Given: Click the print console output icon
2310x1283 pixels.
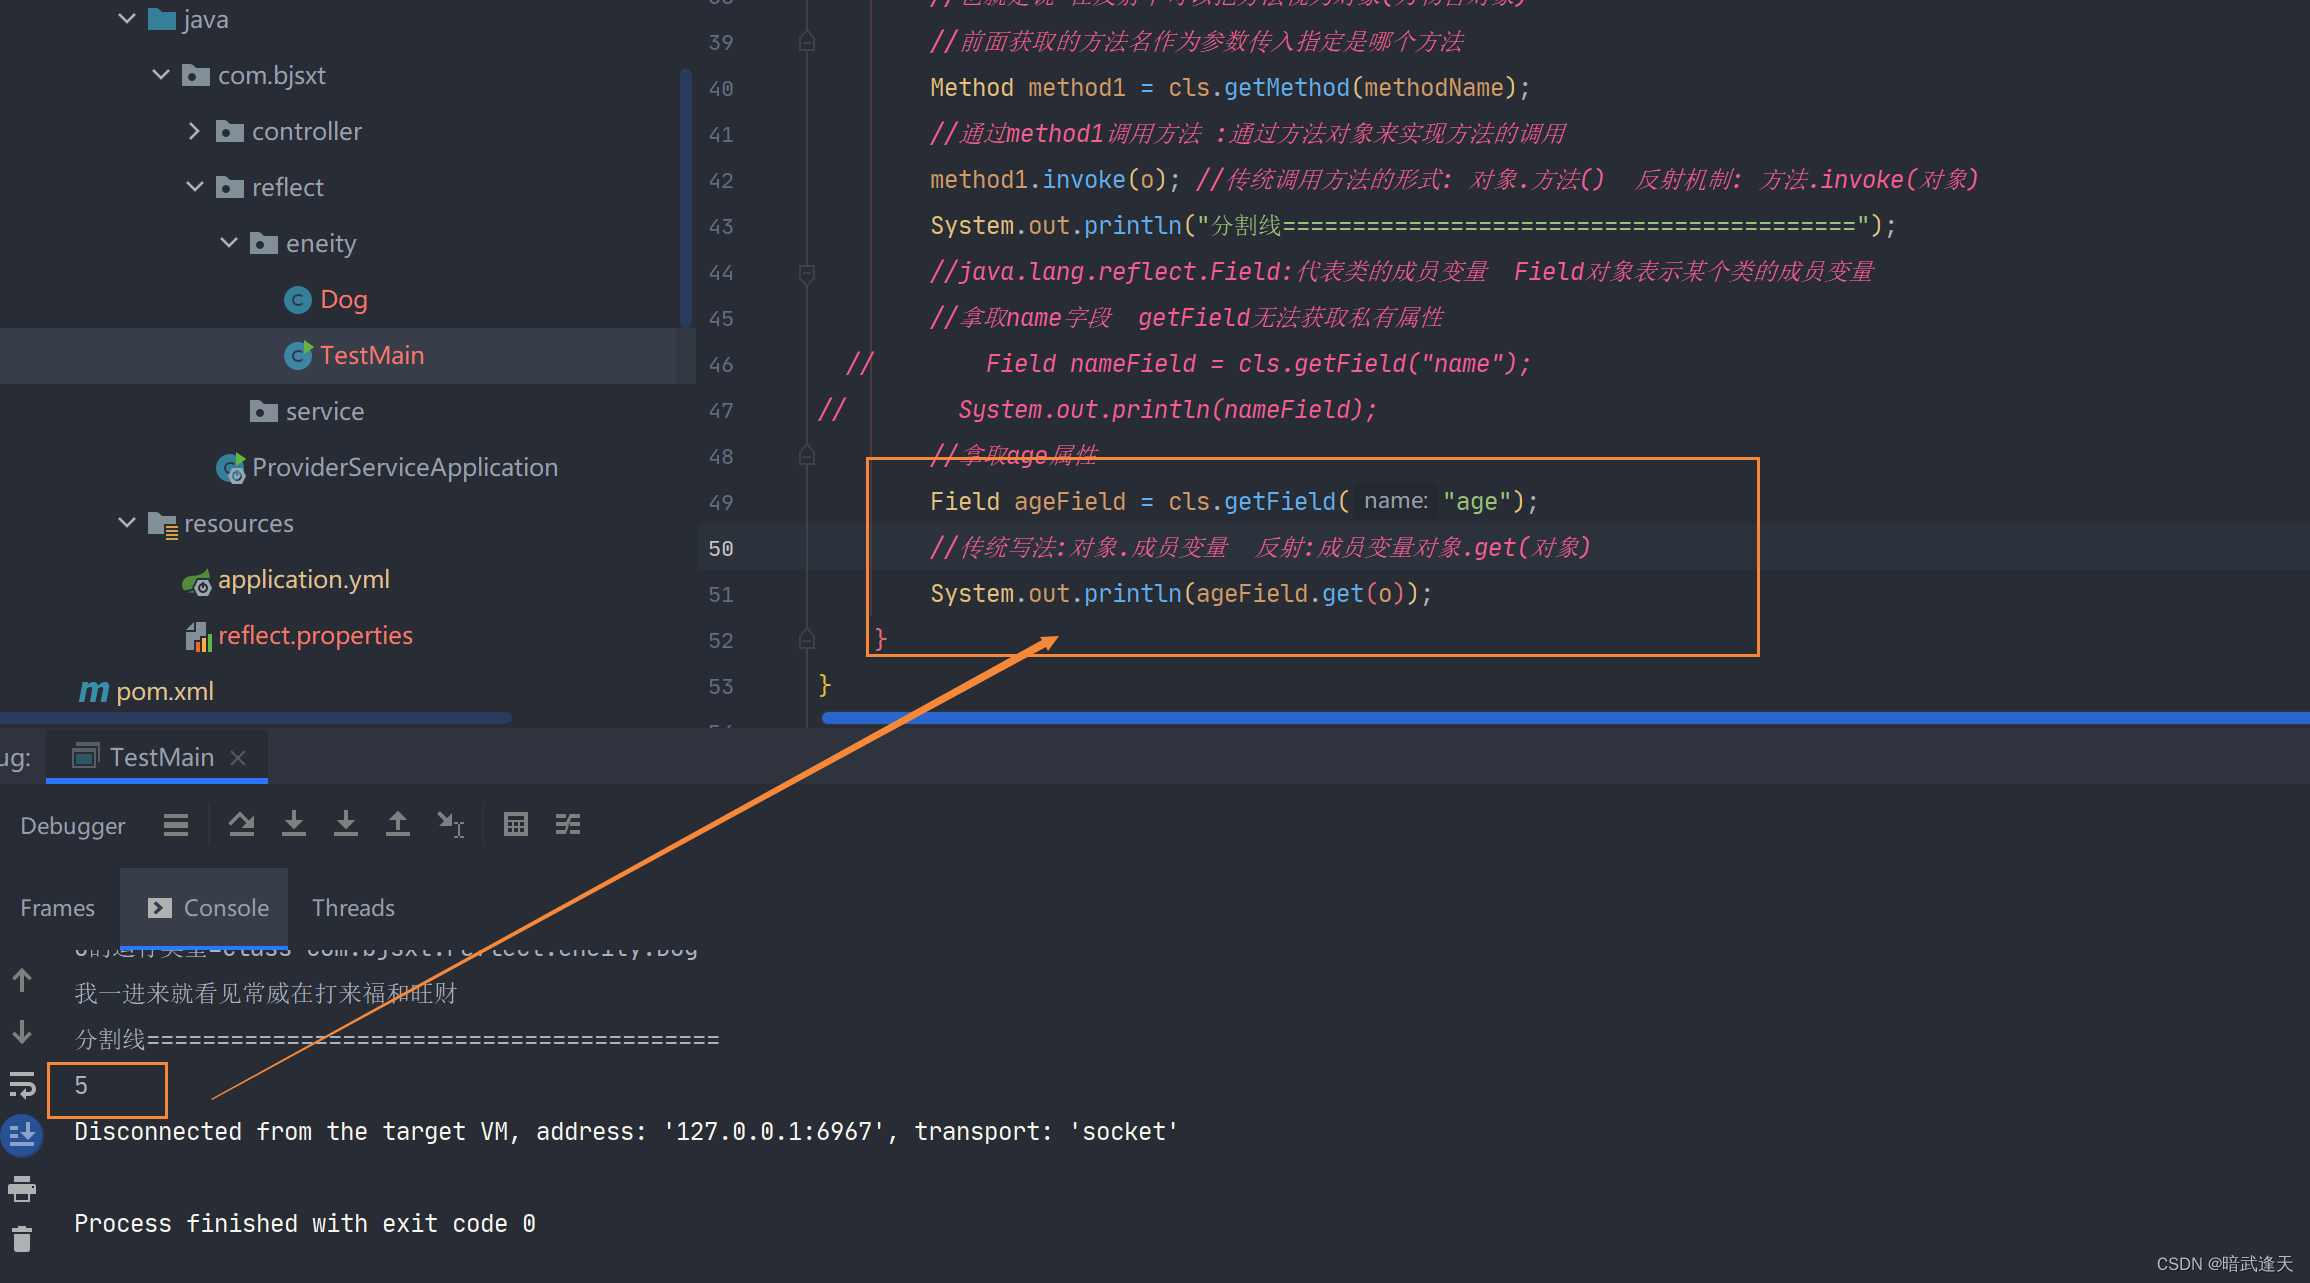Looking at the screenshot, I should tap(22, 1189).
